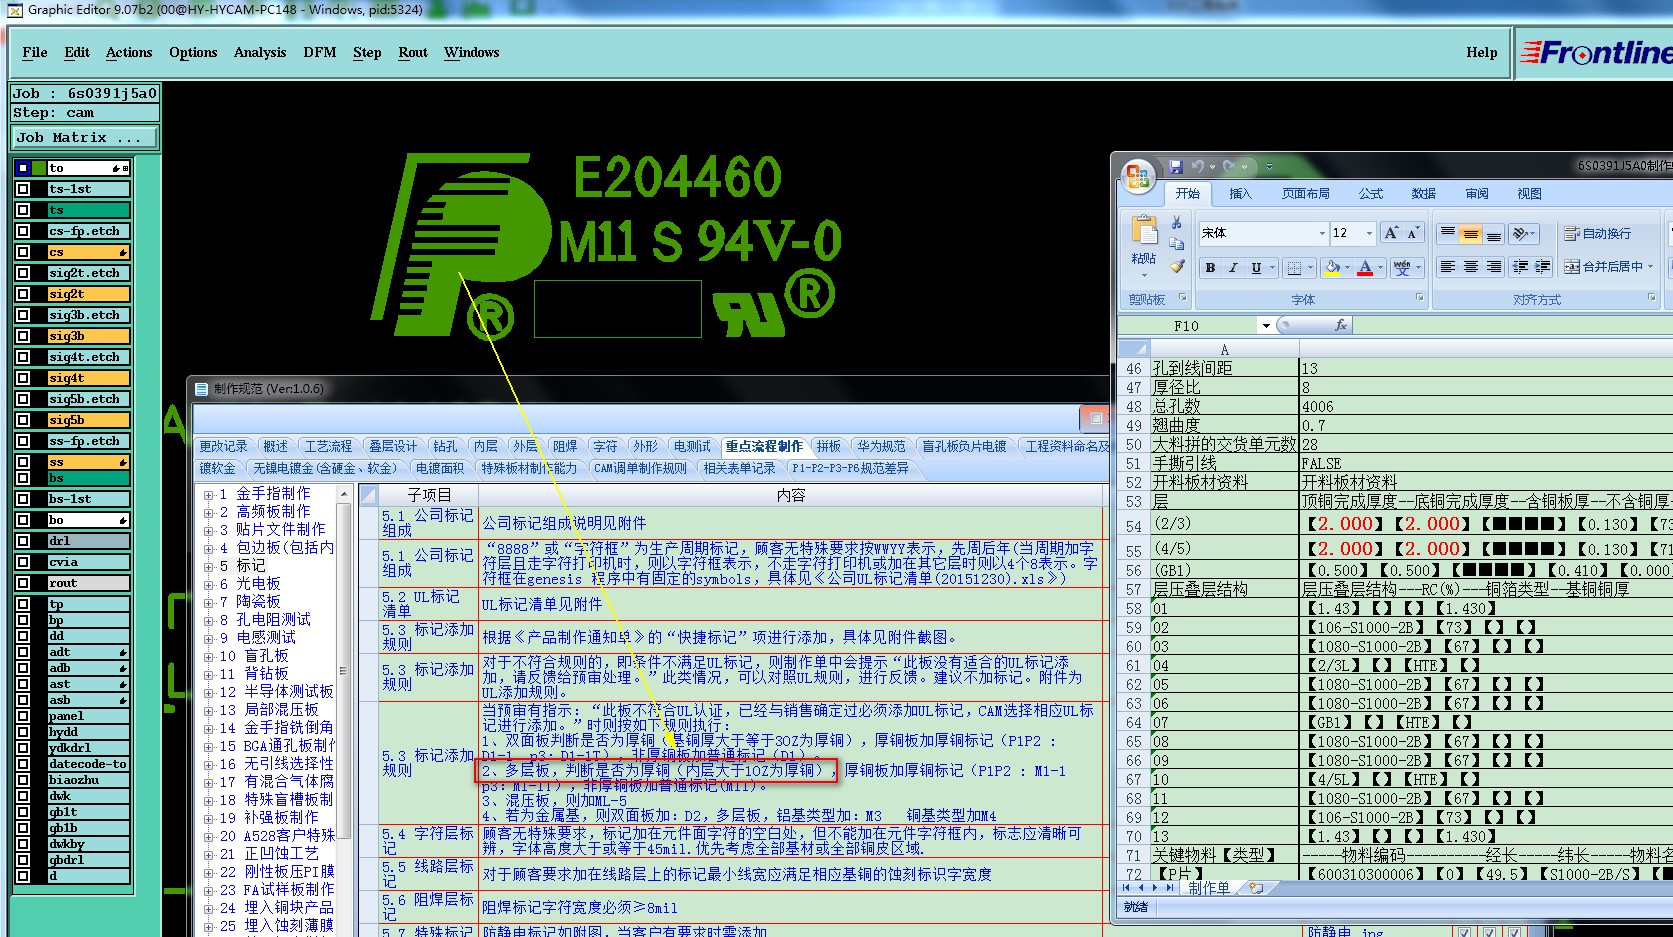This screenshot has height=937, width=1673.
Task: Redo the action in Excel
Action: click(x=1229, y=166)
